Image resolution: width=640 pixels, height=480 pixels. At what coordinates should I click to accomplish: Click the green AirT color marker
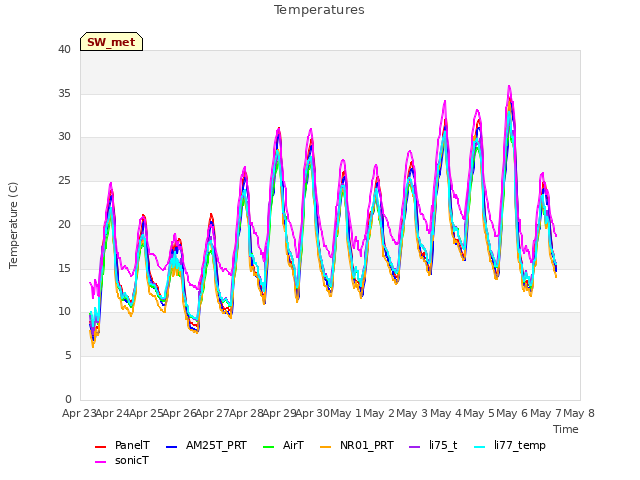click(x=269, y=447)
